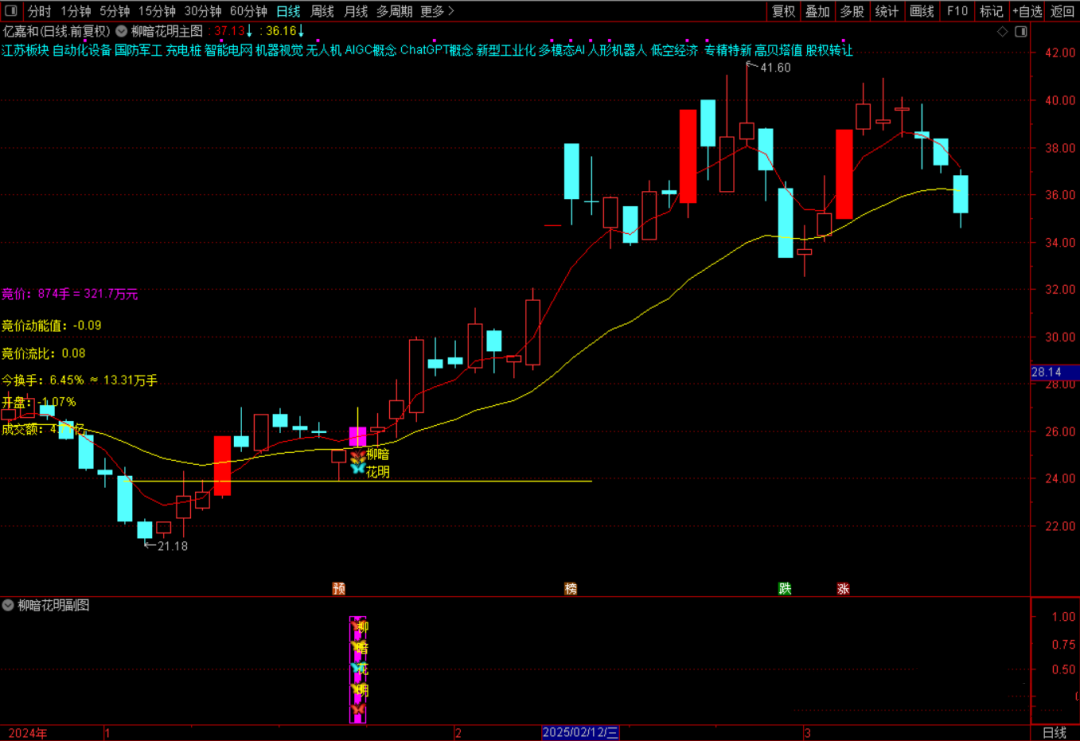
Task: Switch to 5分钟 period
Action: coord(114,11)
